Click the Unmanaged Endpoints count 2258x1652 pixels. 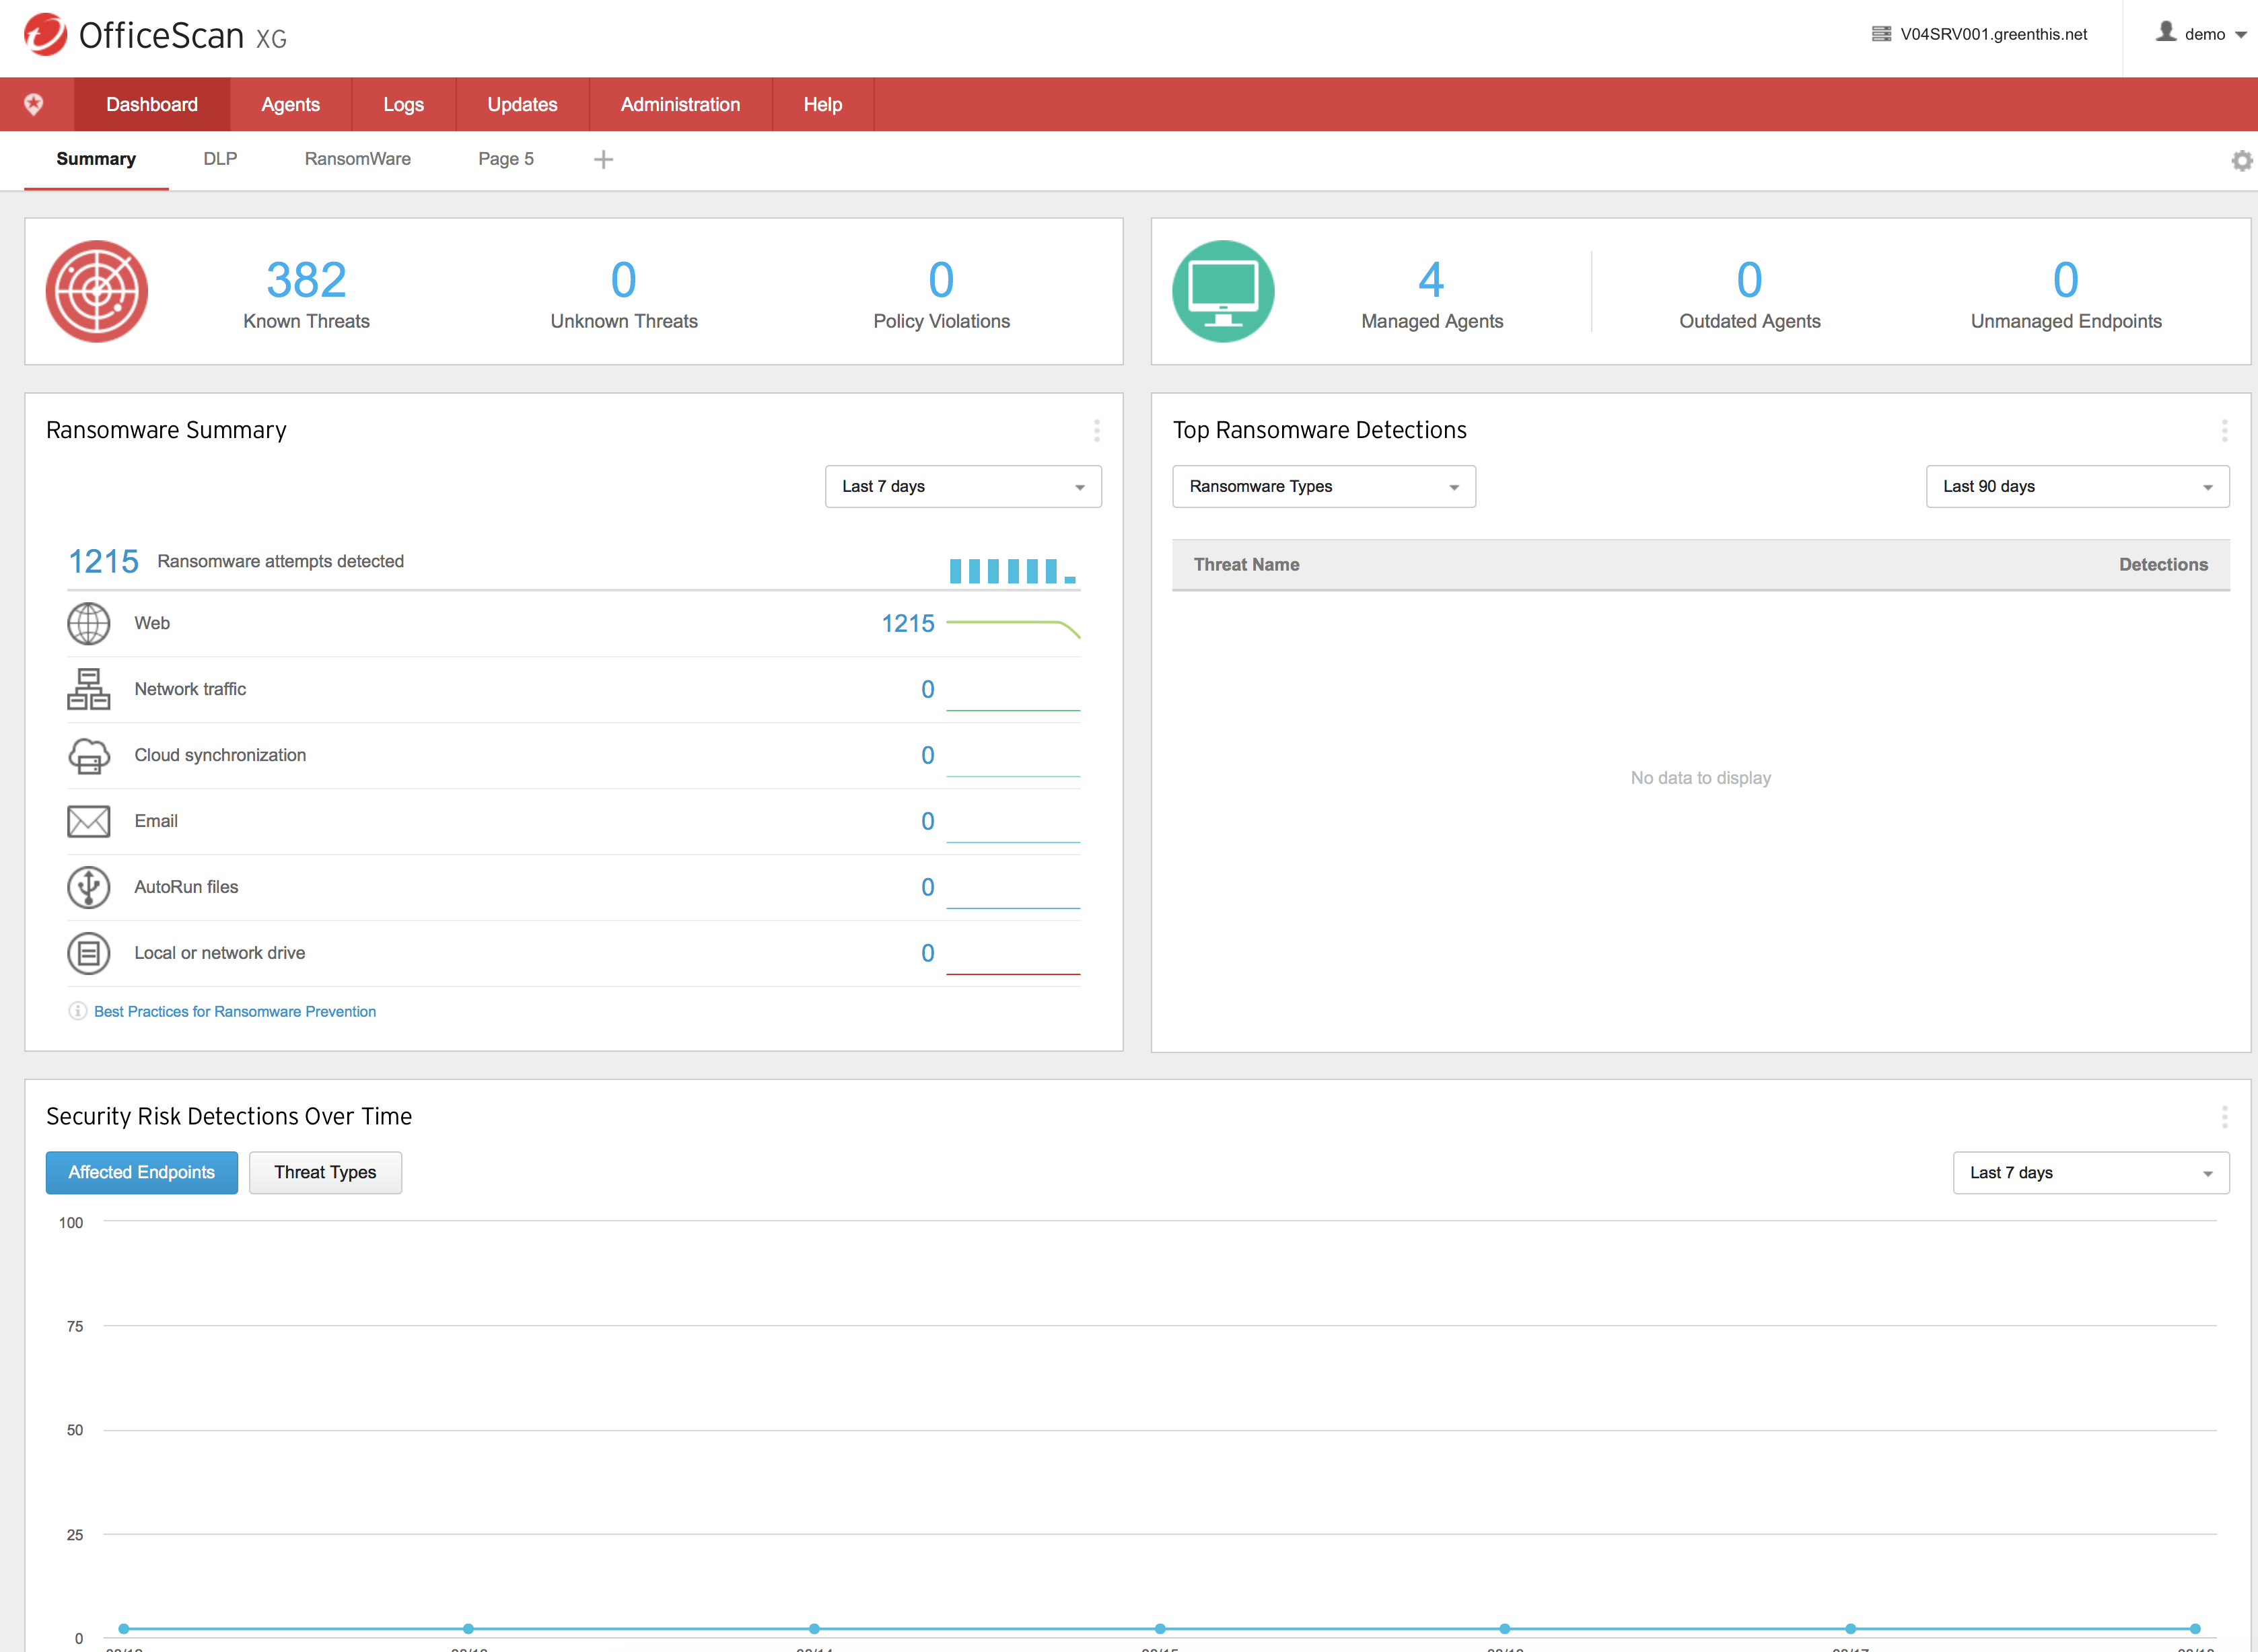point(2066,280)
